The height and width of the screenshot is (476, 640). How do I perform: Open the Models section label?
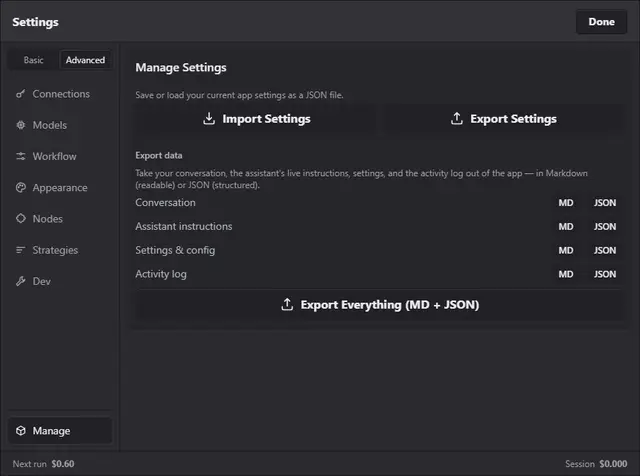[50, 125]
